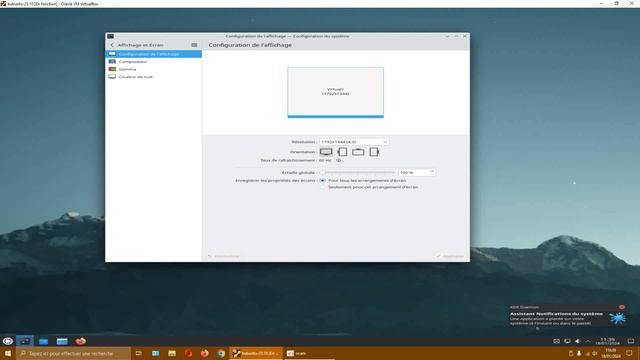Click the Couleur de nuit monitor icon
This screenshot has height=360, width=640.
[112, 77]
